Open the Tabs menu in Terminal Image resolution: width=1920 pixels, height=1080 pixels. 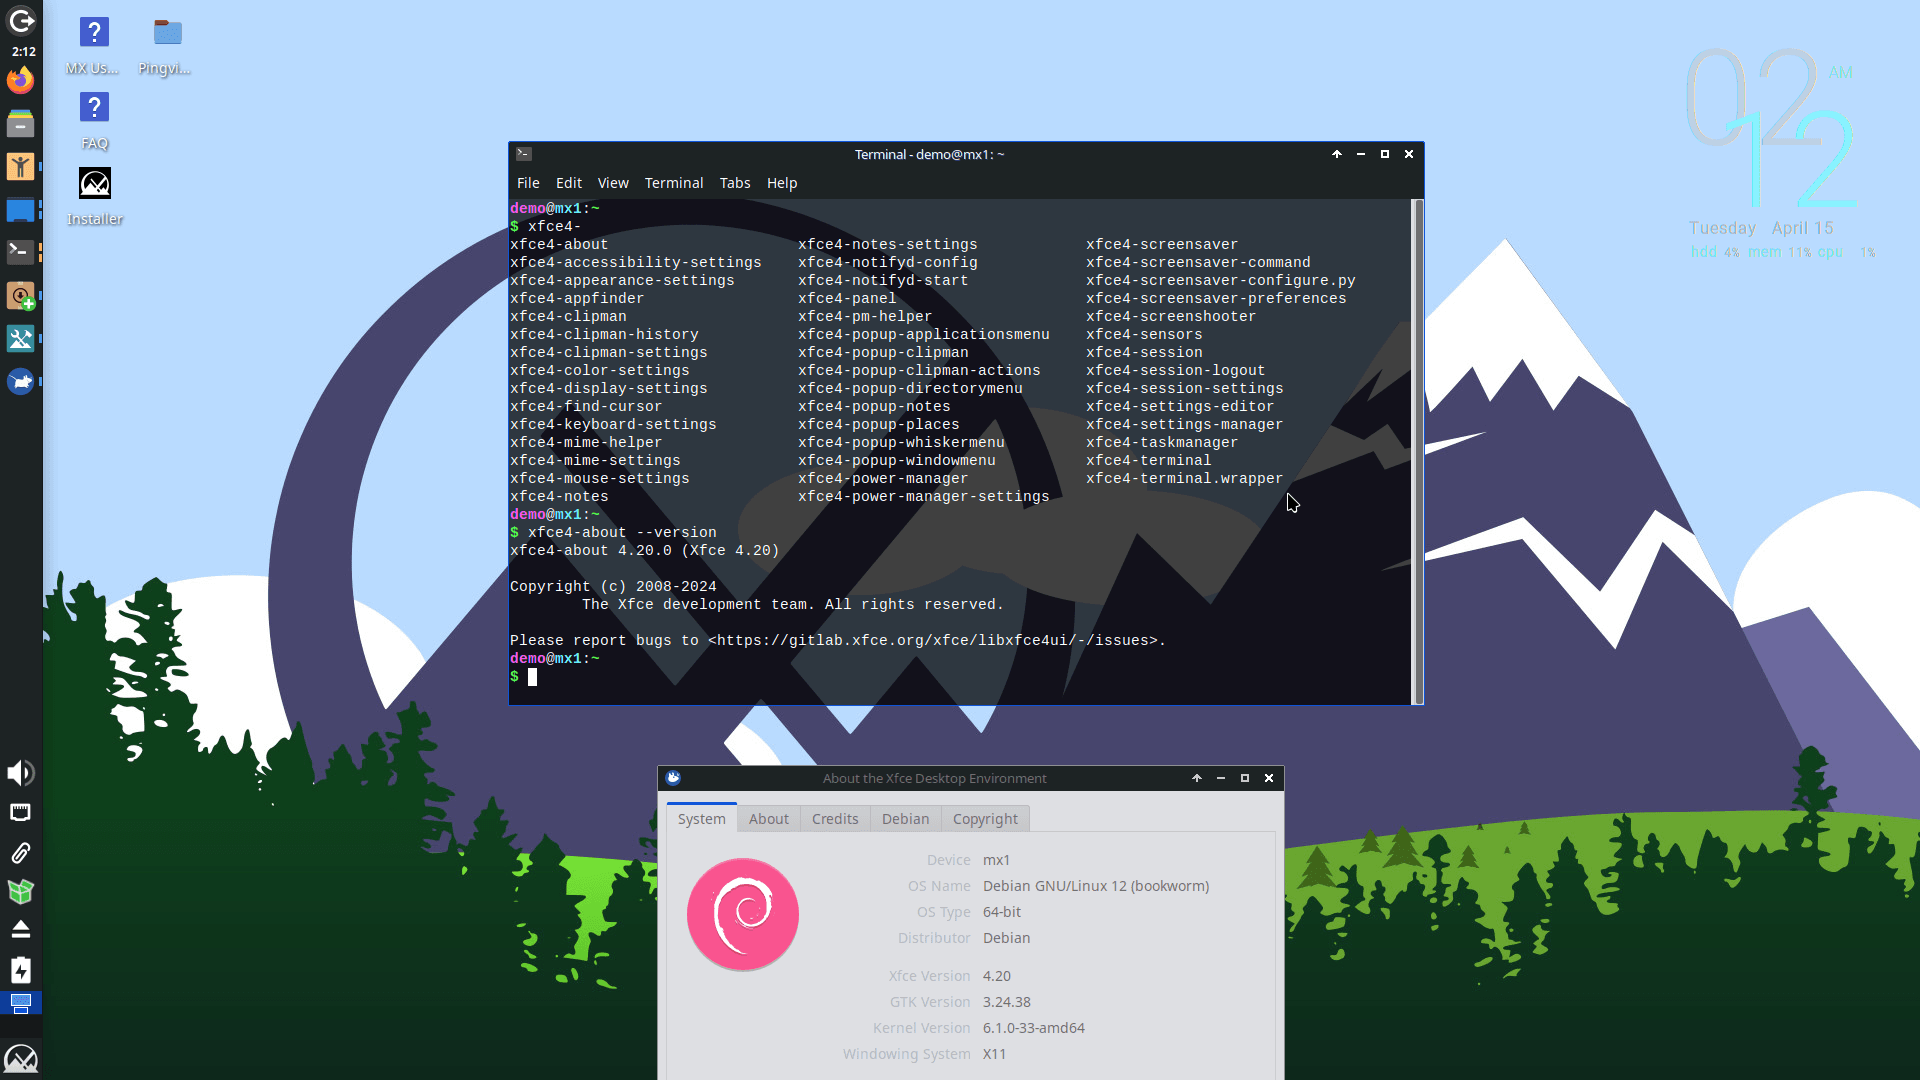click(735, 183)
